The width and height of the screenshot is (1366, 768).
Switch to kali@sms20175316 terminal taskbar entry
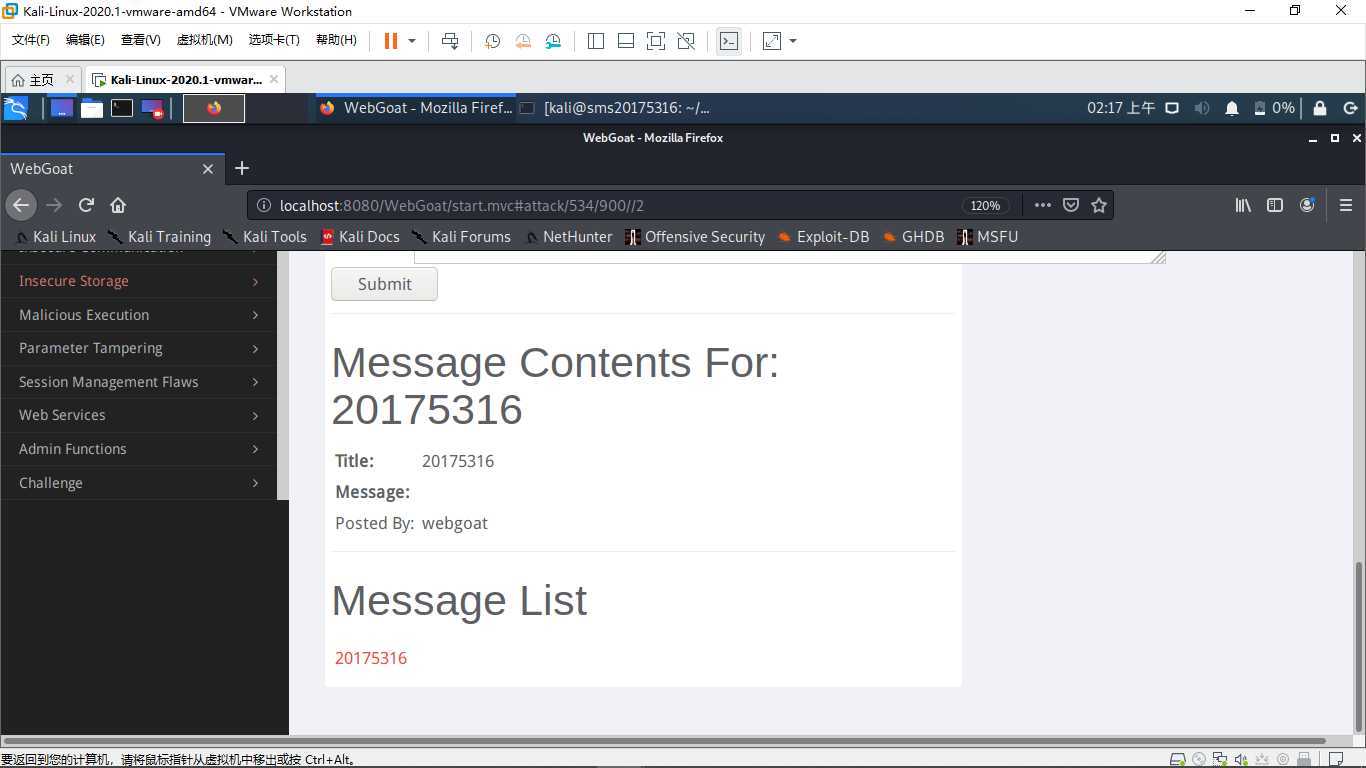pos(616,108)
